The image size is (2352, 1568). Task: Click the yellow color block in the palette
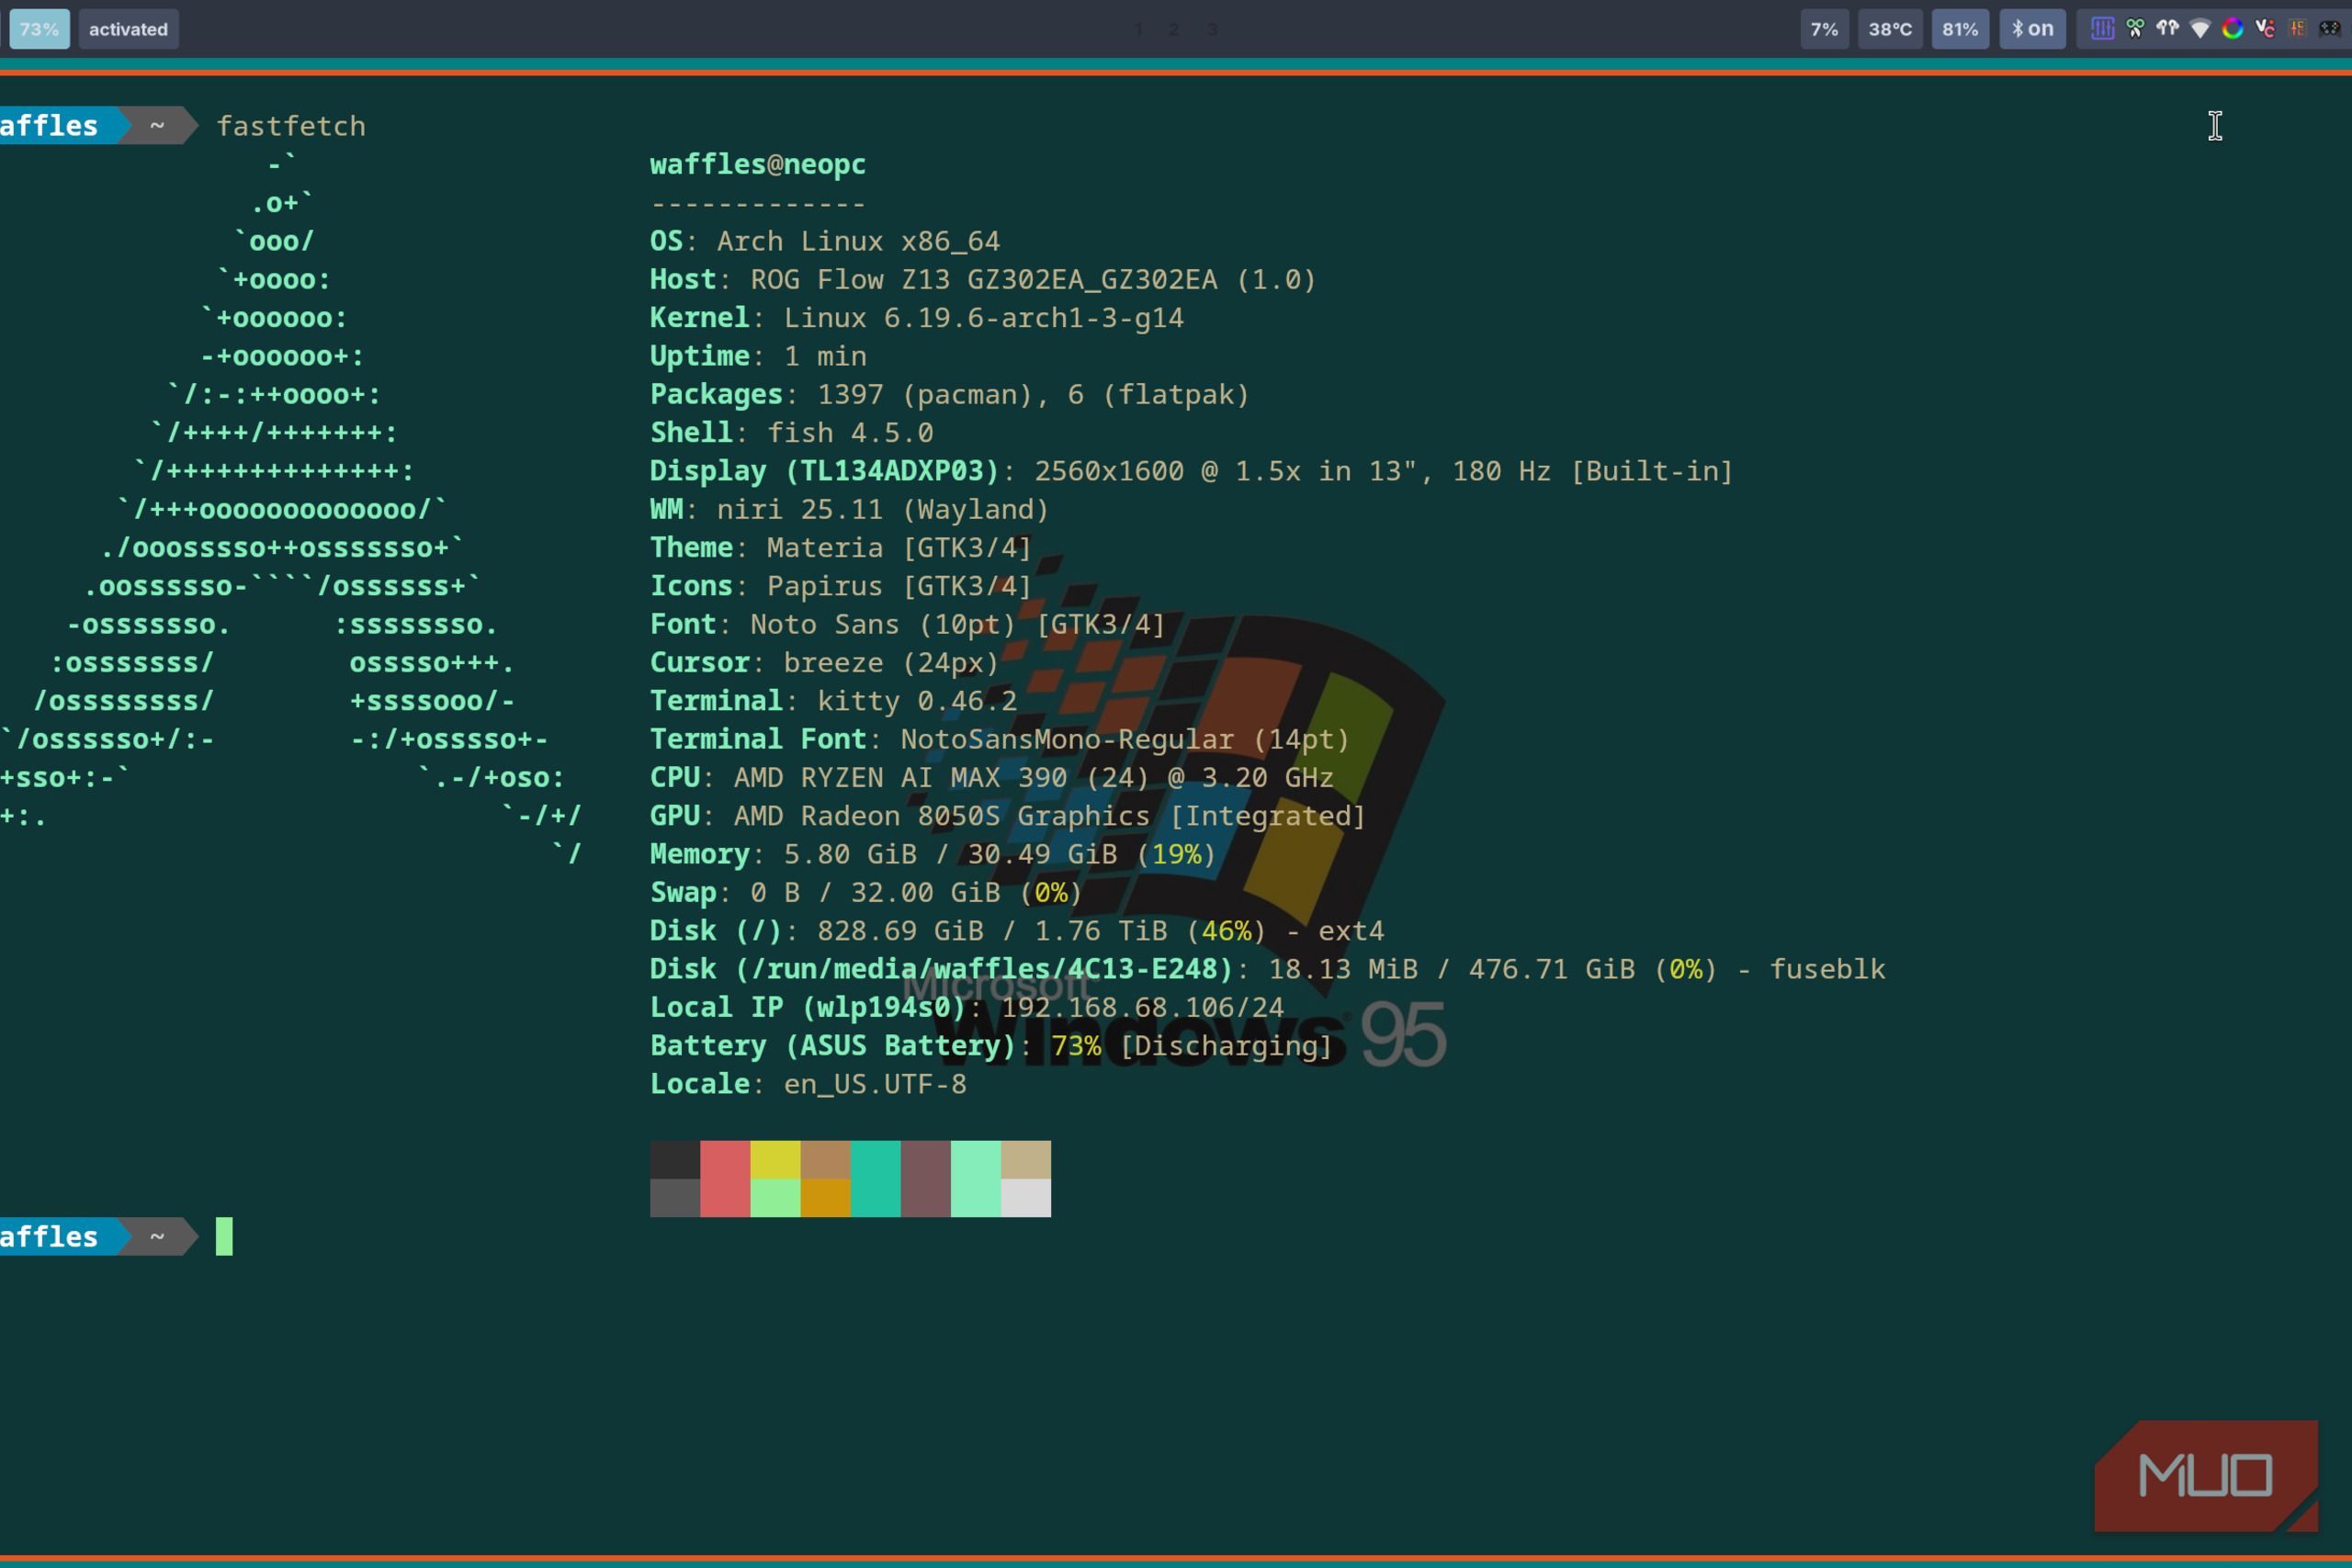pyautogui.click(x=775, y=1160)
